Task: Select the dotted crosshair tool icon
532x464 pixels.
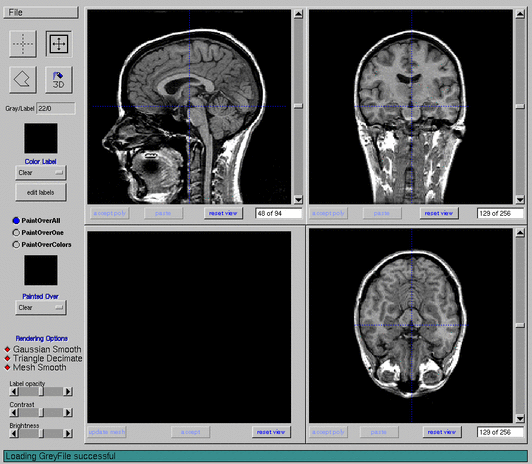Action: click(x=23, y=44)
